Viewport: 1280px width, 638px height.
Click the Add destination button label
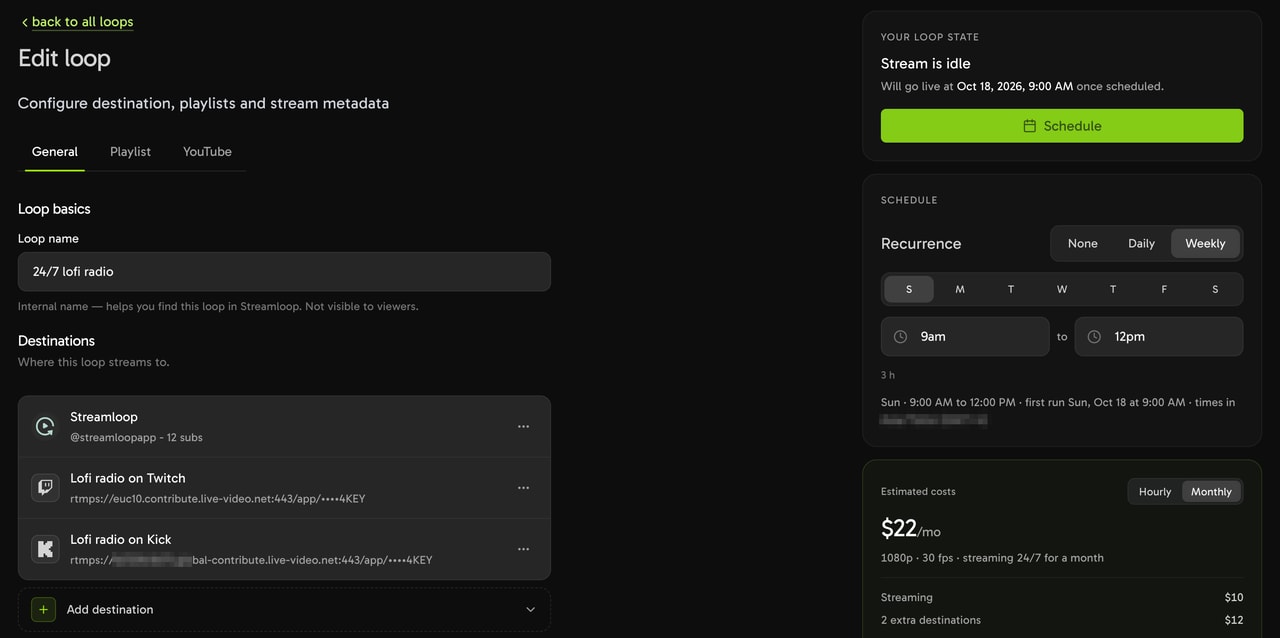110,609
